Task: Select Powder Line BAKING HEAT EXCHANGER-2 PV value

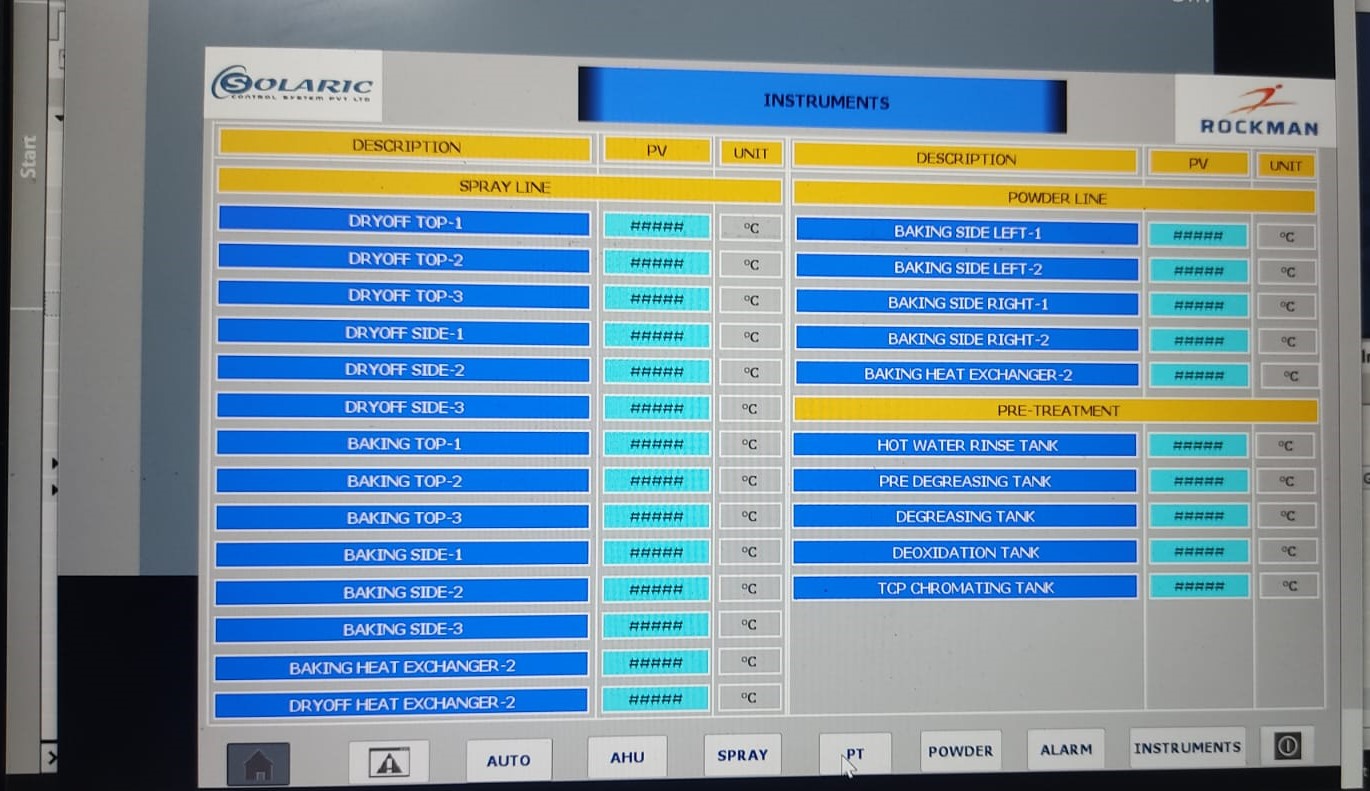Action: point(1199,375)
